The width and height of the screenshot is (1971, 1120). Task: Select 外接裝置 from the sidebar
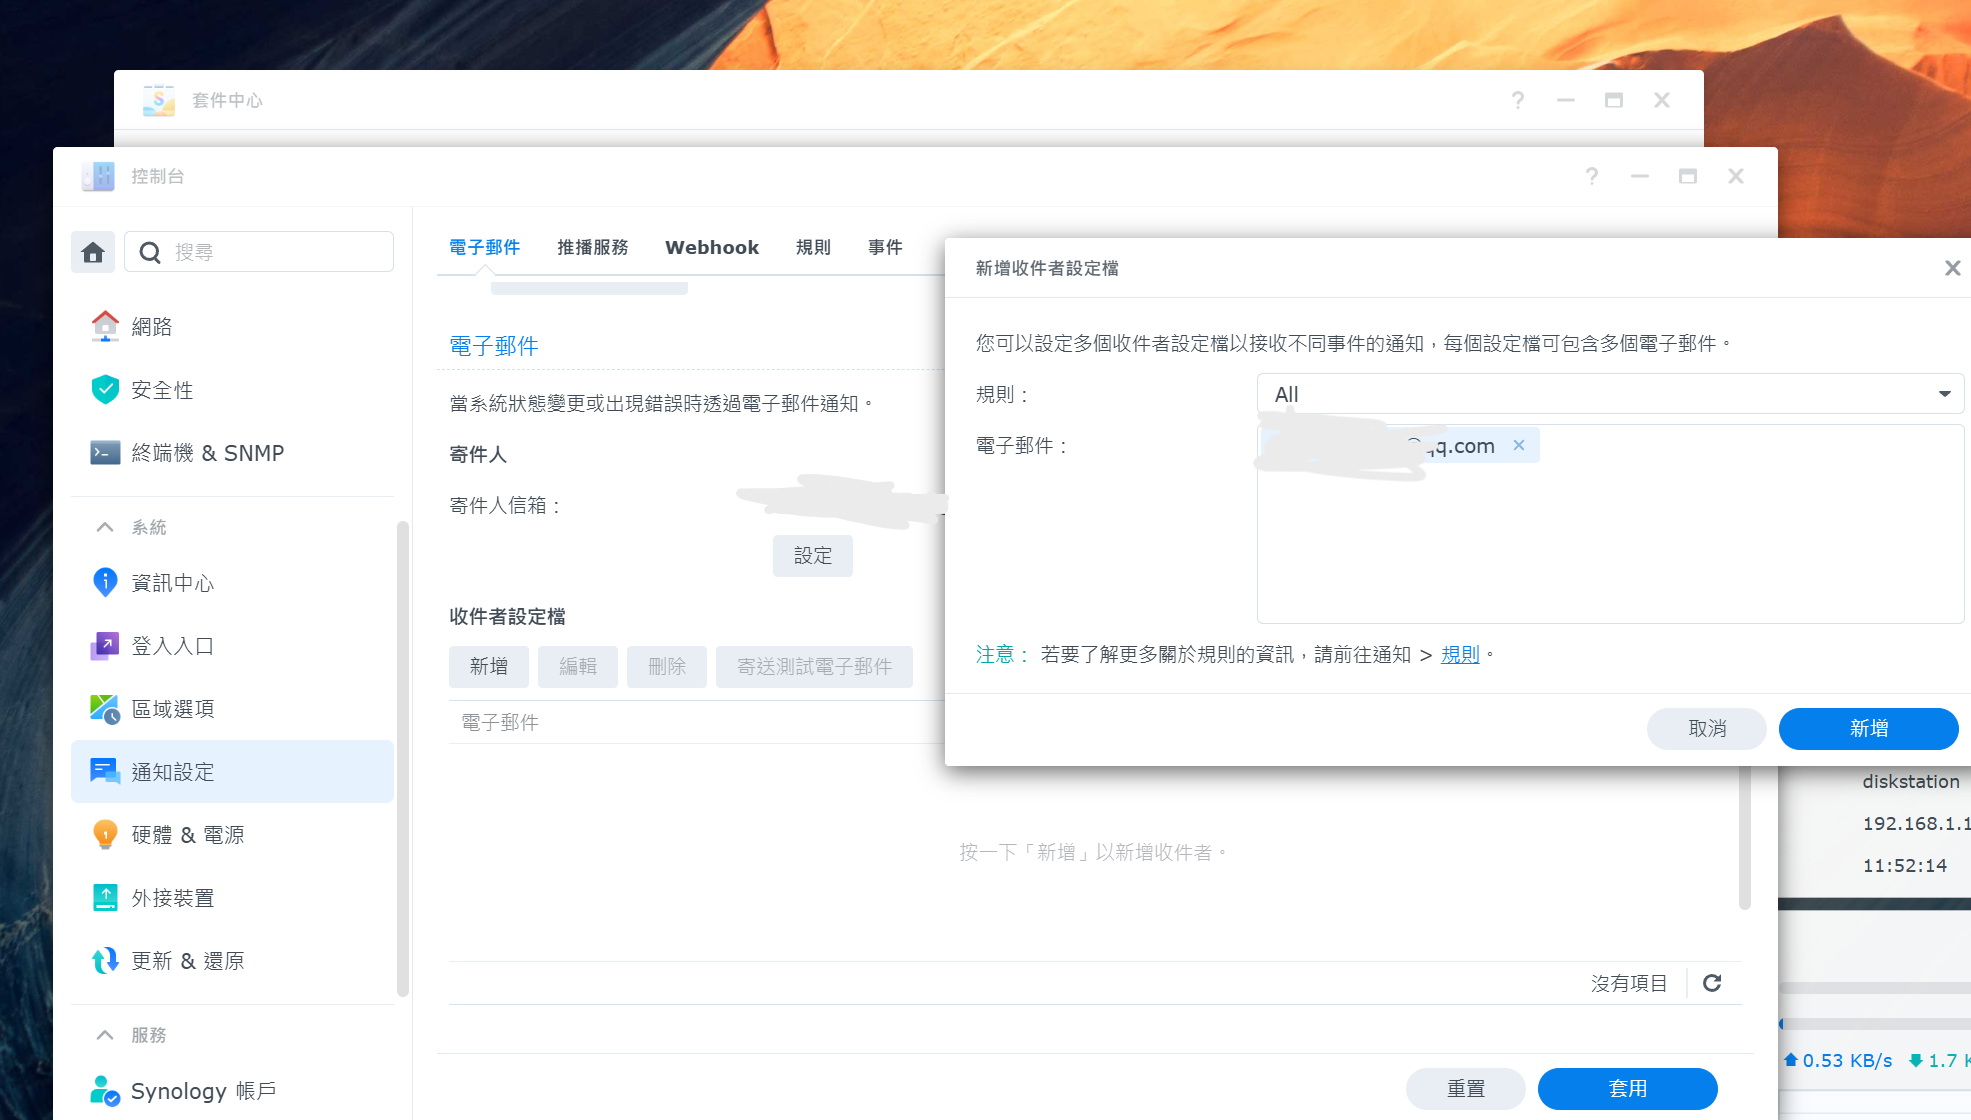[x=173, y=897]
